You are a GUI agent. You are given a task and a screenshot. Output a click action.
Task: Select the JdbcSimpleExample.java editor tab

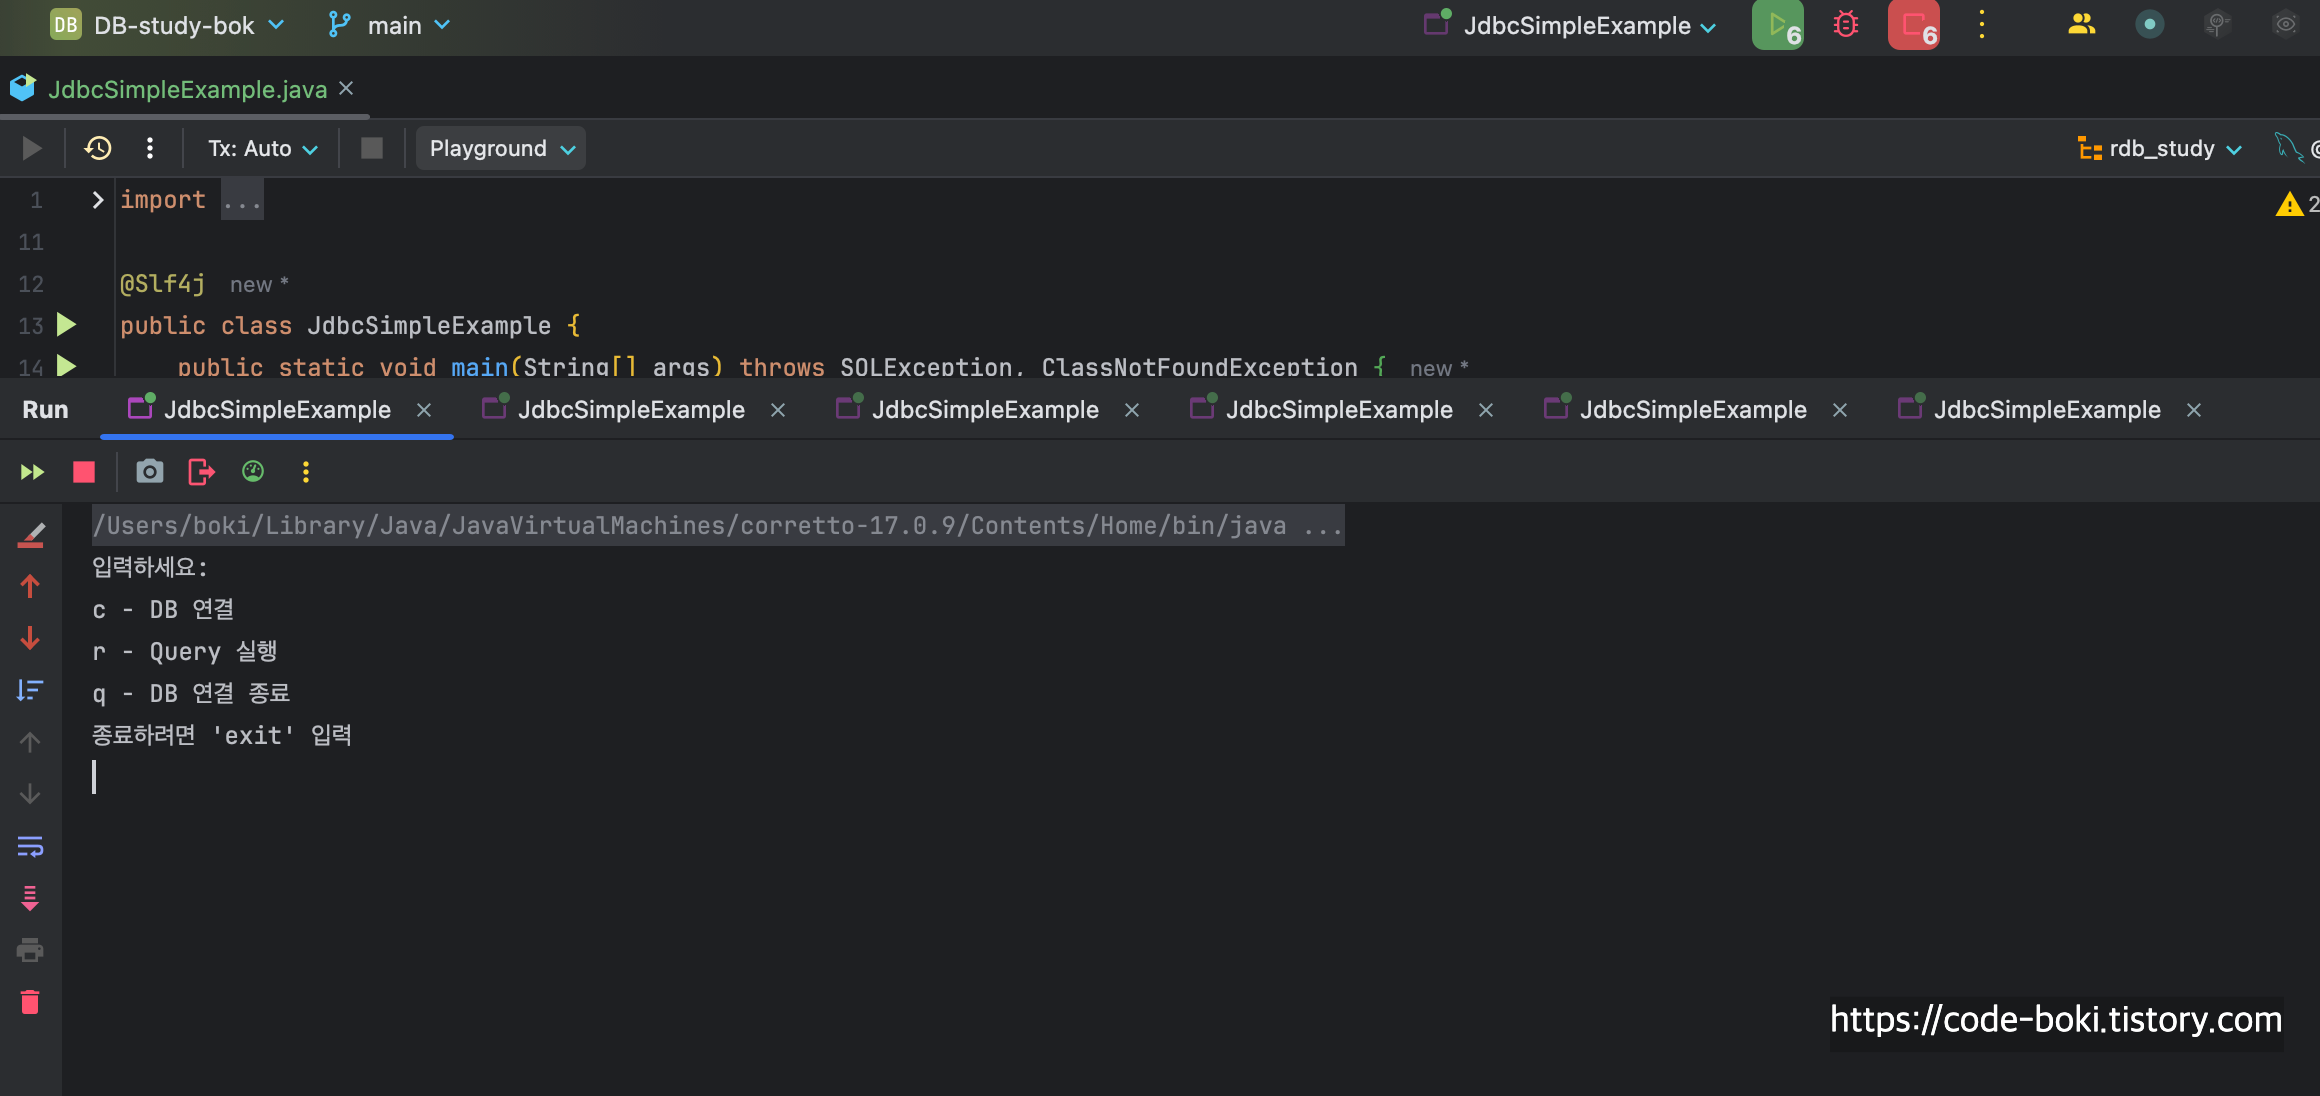(x=187, y=90)
